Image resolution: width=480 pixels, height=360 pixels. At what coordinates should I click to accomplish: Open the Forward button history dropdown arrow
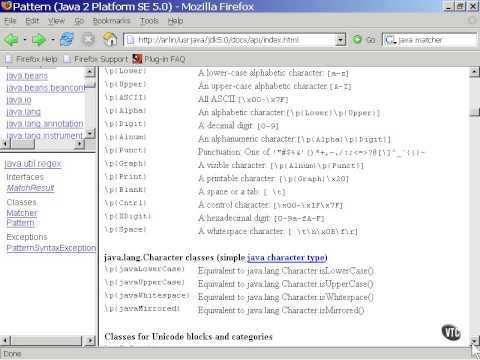pyautogui.click(x=53, y=40)
